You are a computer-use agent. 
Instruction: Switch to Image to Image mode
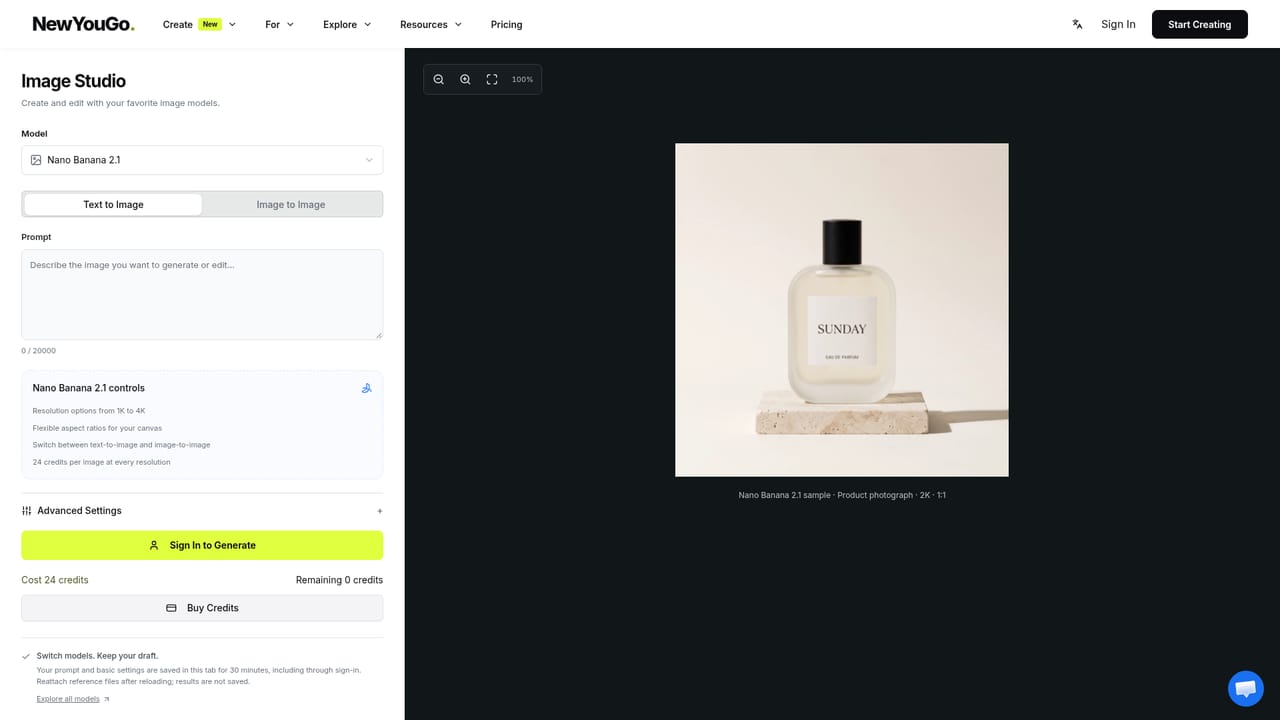point(291,204)
